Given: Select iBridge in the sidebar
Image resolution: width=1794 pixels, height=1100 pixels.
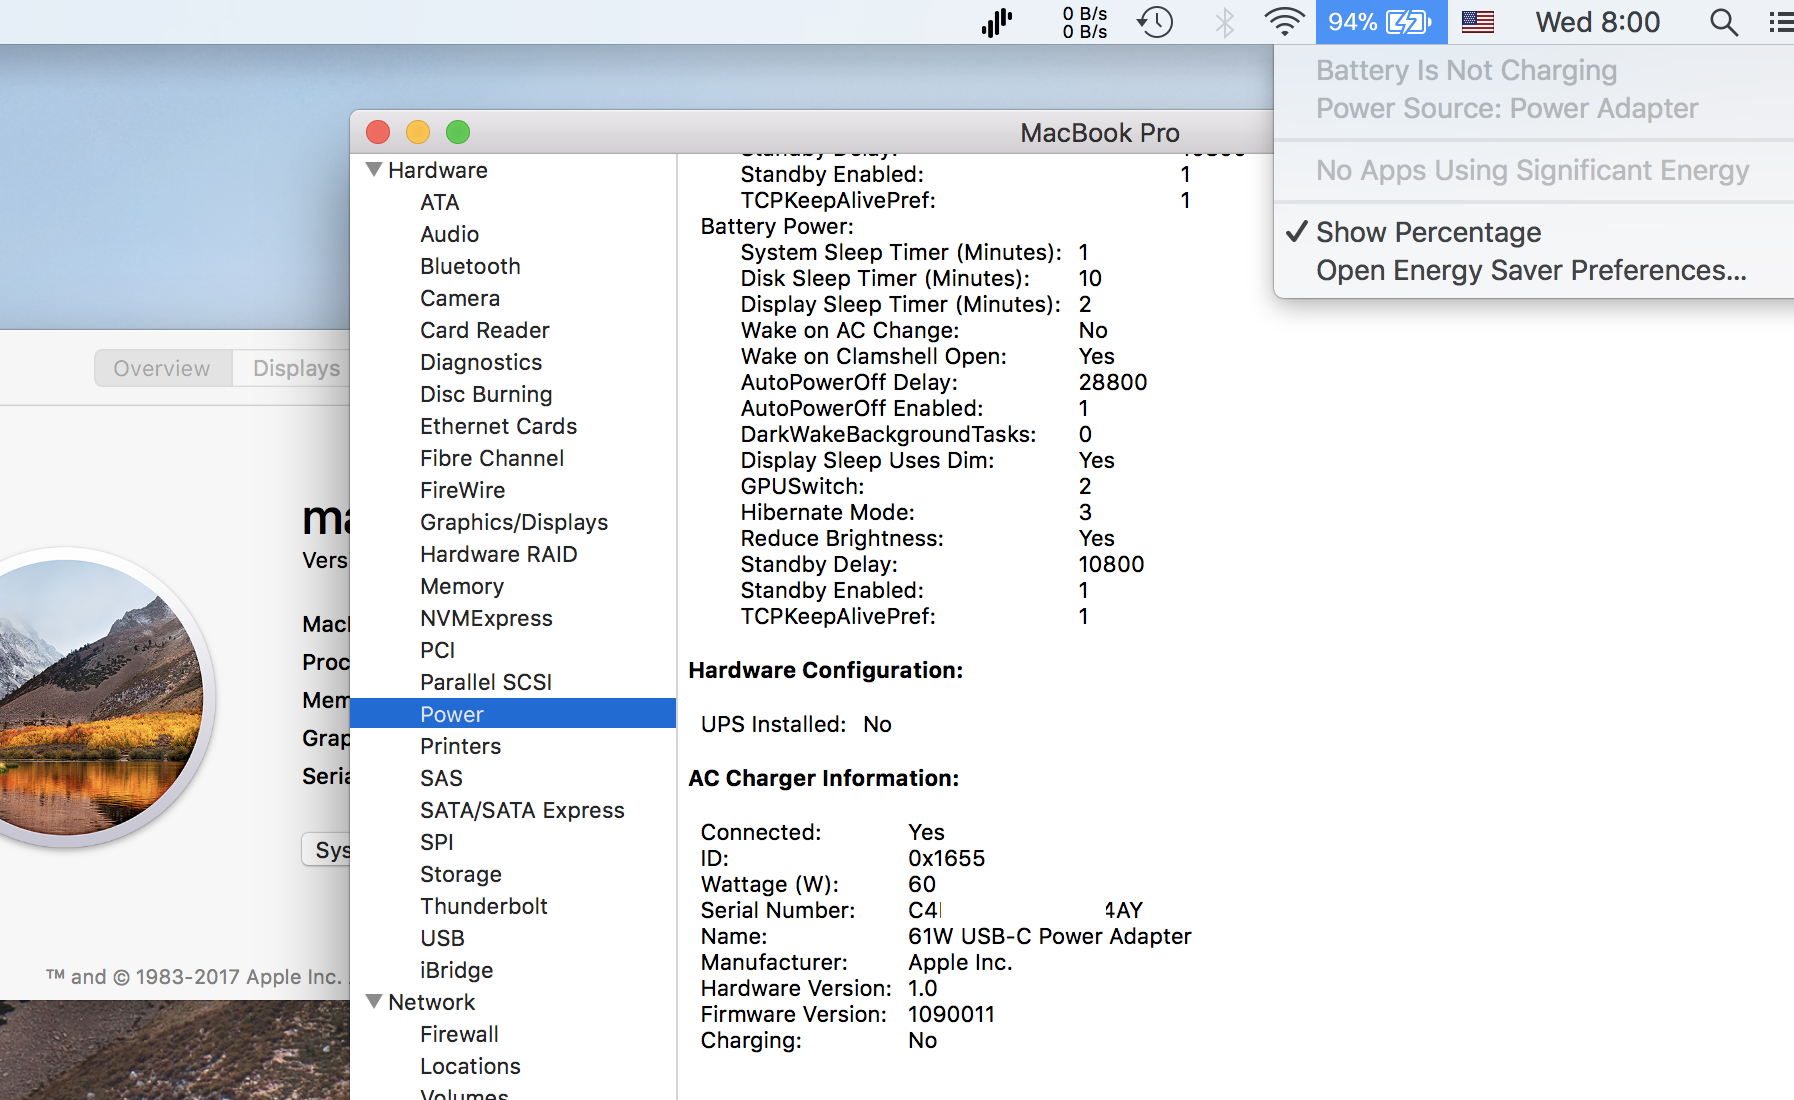Looking at the screenshot, I should [x=456, y=970].
